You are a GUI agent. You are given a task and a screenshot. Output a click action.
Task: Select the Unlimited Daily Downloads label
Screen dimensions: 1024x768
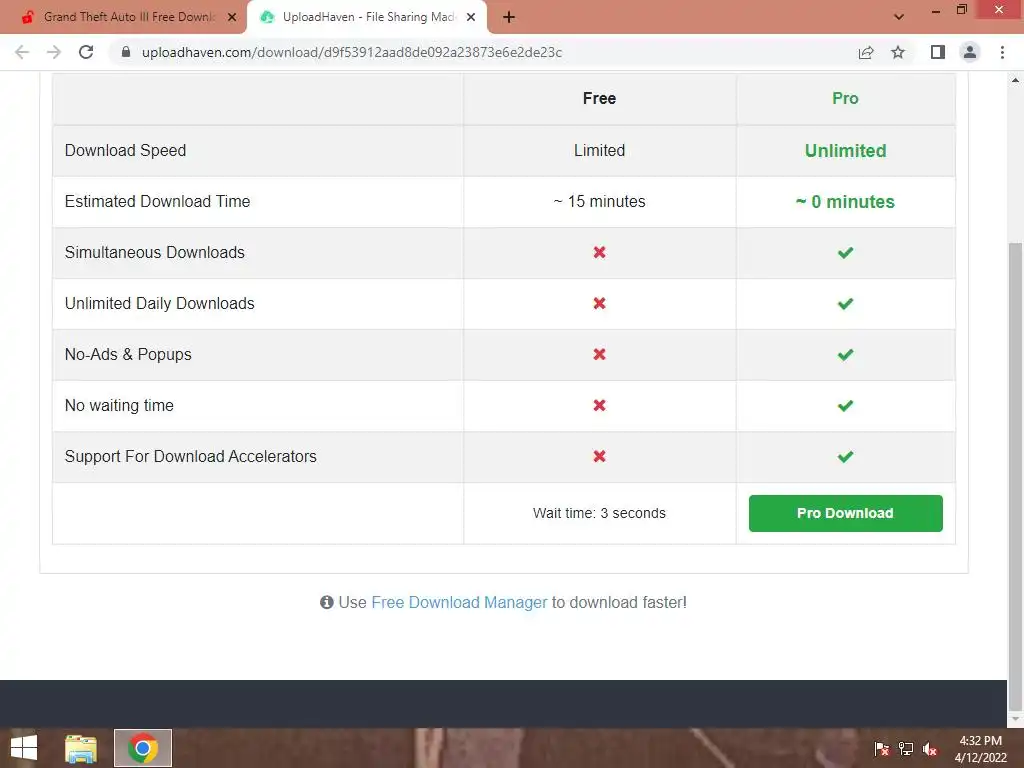(159, 303)
